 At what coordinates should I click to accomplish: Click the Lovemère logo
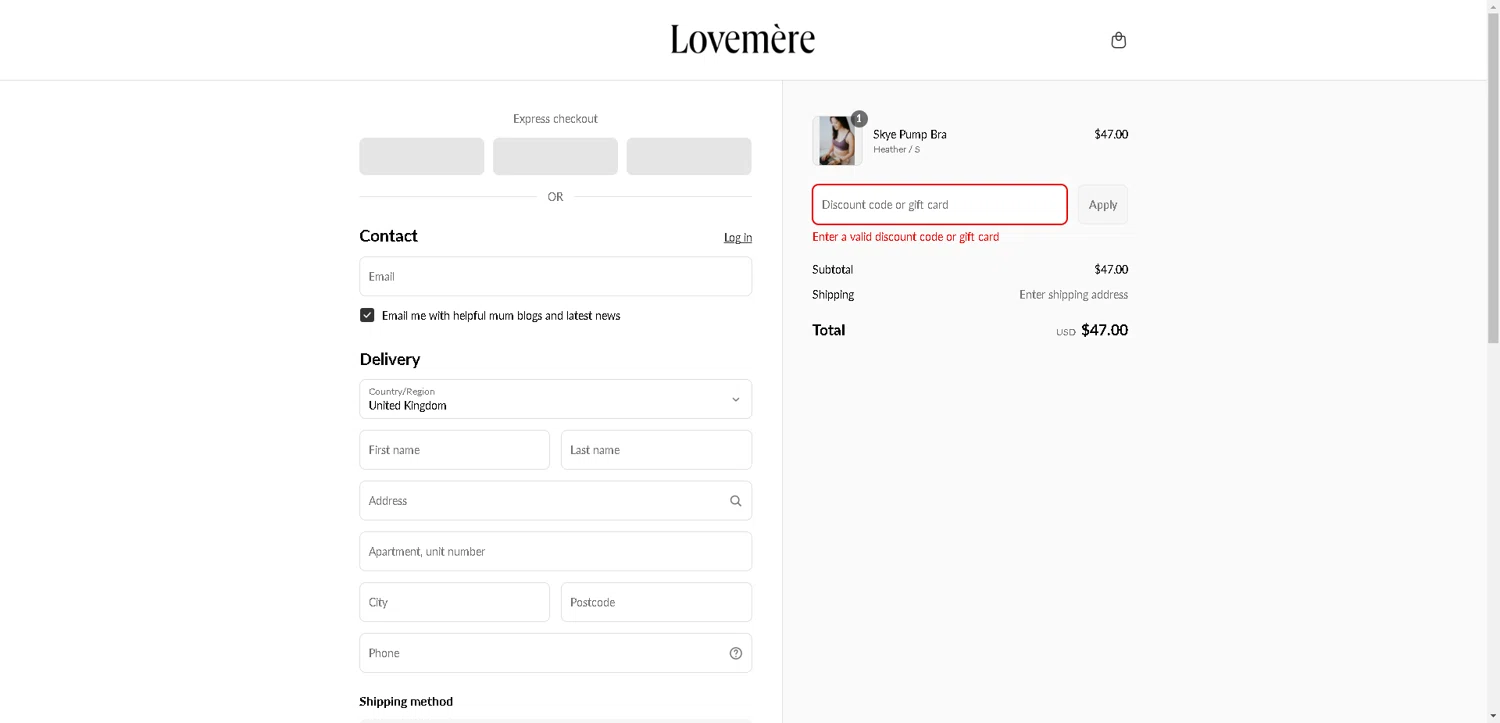pos(743,39)
